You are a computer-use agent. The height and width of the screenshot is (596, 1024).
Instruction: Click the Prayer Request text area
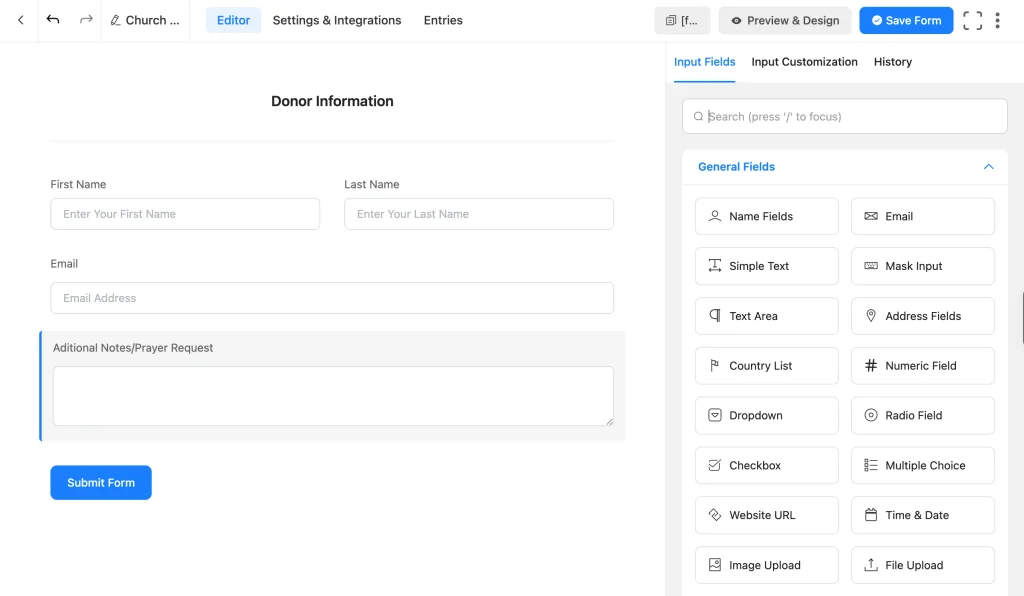[x=333, y=396]
